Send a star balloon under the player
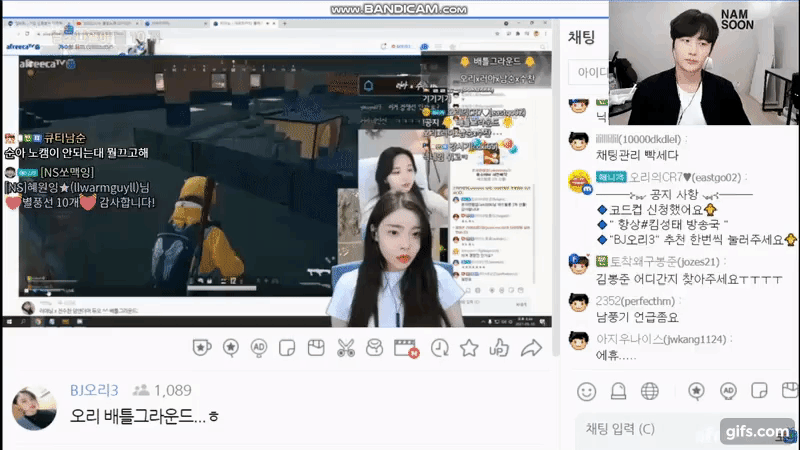Viewport: 800px width, 450px height. 231,348
